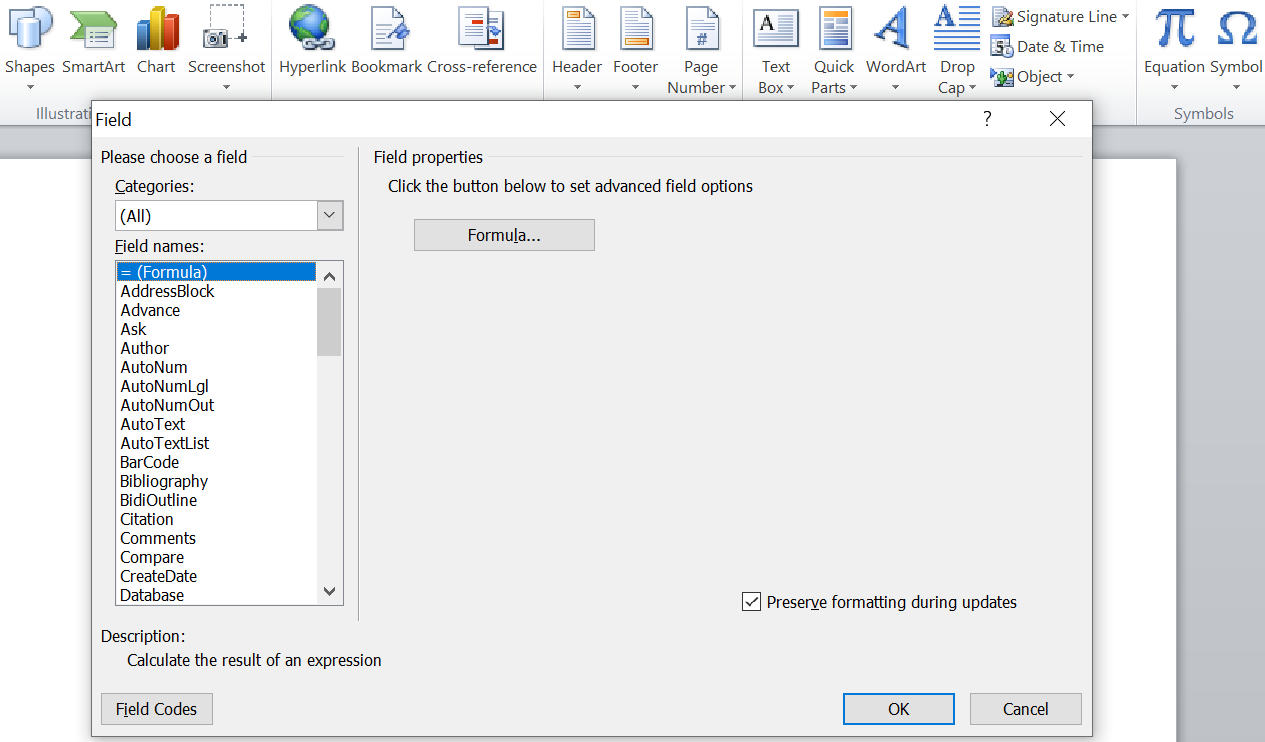Select the Author field name
Image resolution: width=1265 pixels, height=742 pixels.
(x=216, y=348)
